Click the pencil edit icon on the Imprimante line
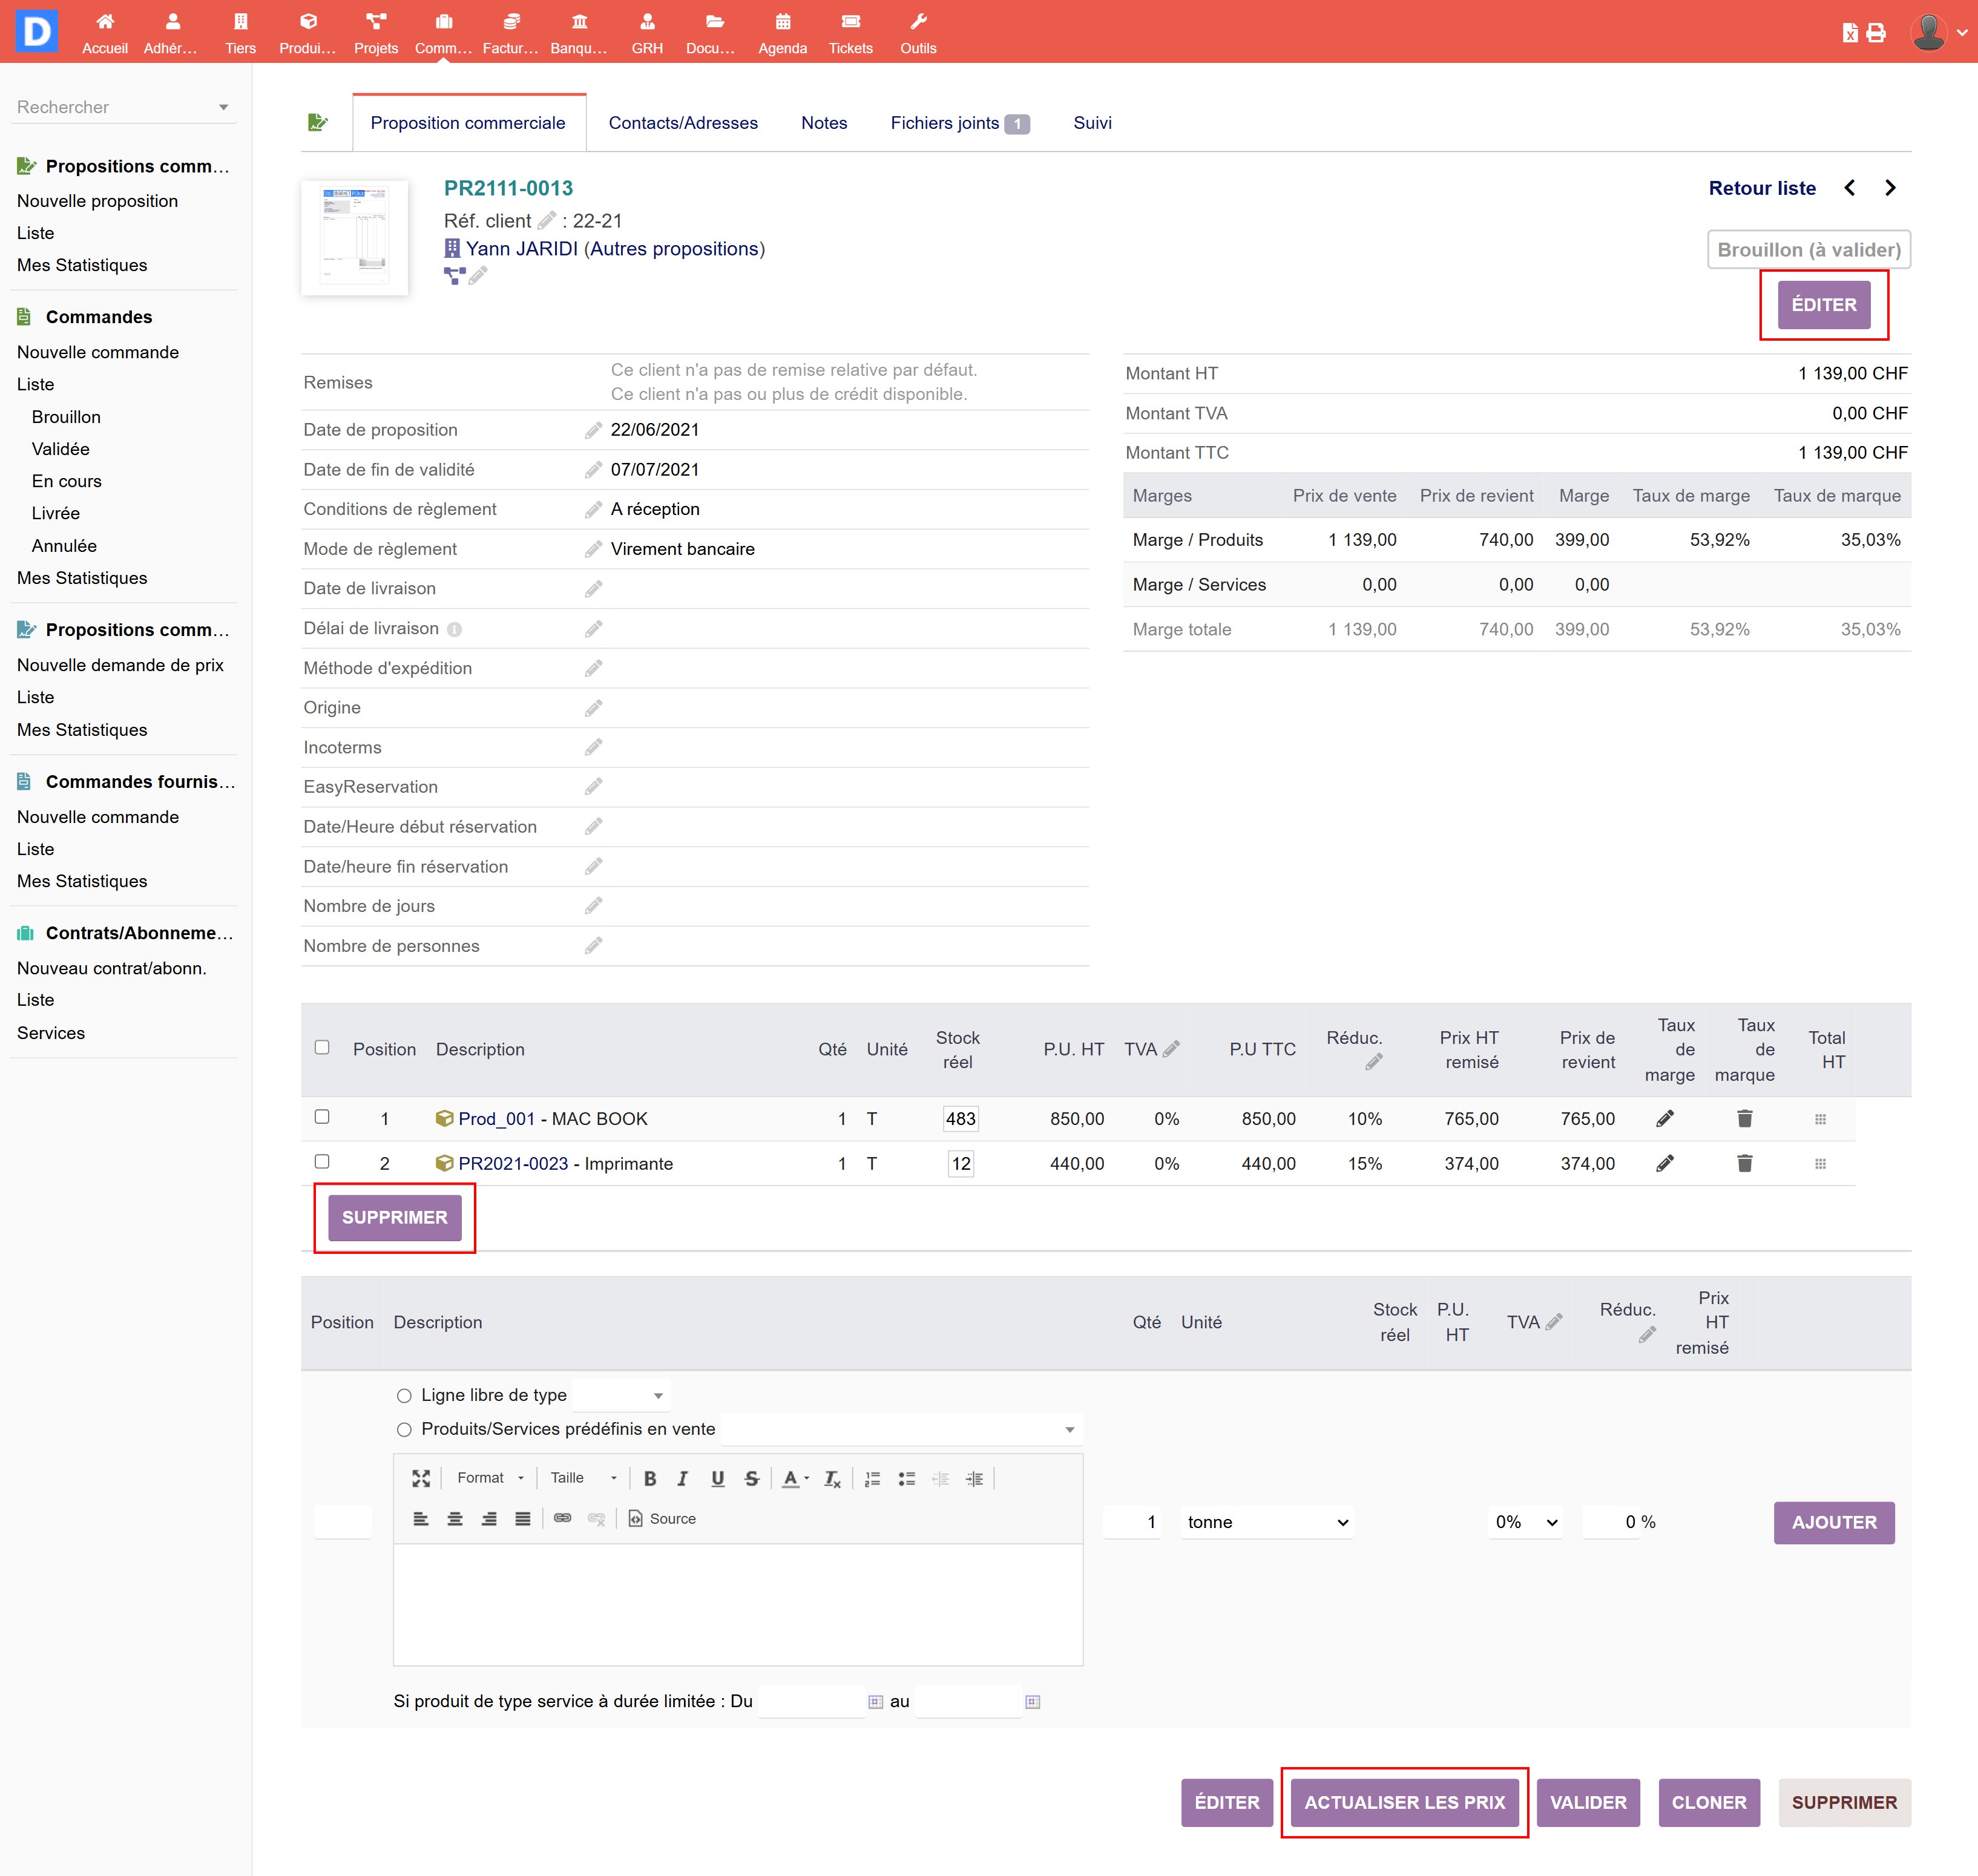 1665,1163
